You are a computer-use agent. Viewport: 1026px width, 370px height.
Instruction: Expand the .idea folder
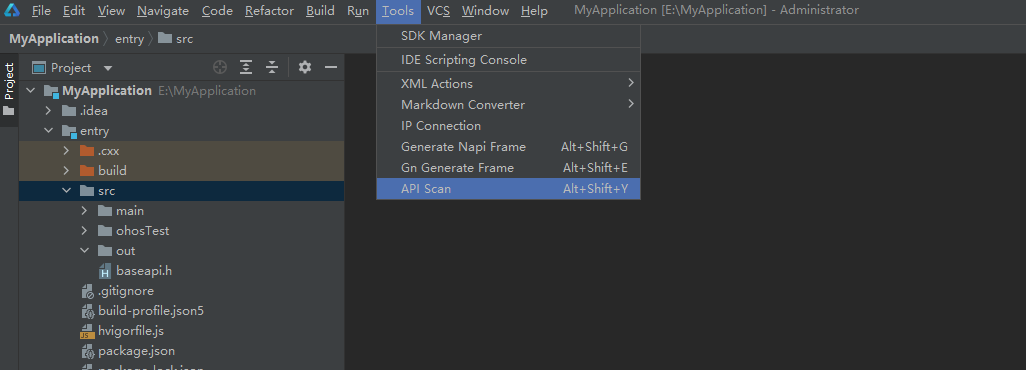tap(48, 111)
